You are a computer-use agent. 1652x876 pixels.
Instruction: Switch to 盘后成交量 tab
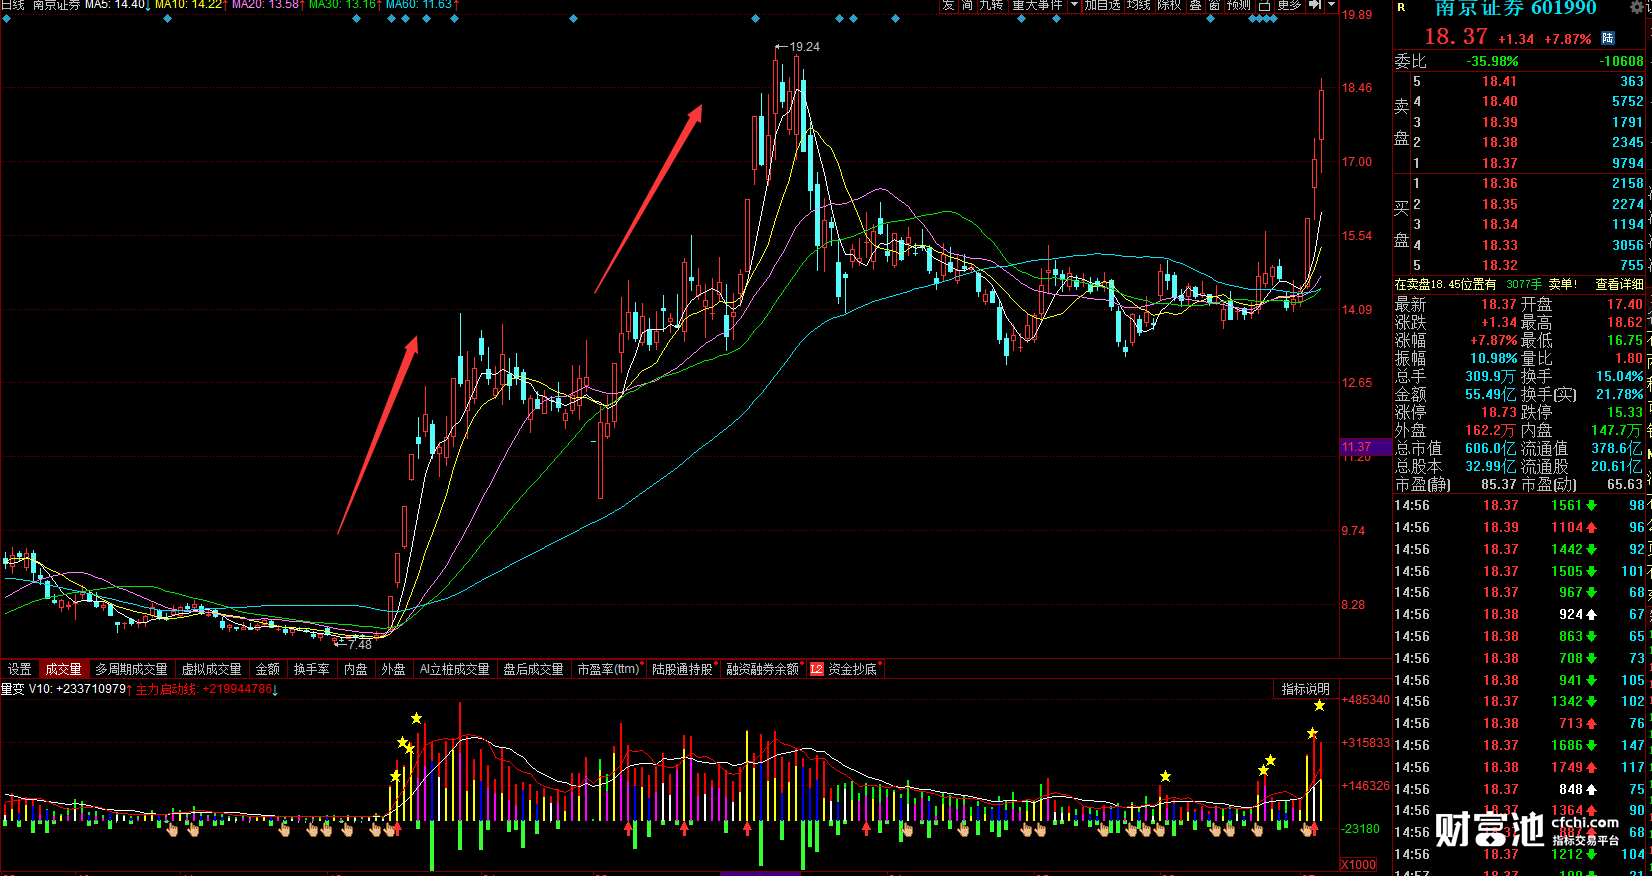tap(534, 669)
